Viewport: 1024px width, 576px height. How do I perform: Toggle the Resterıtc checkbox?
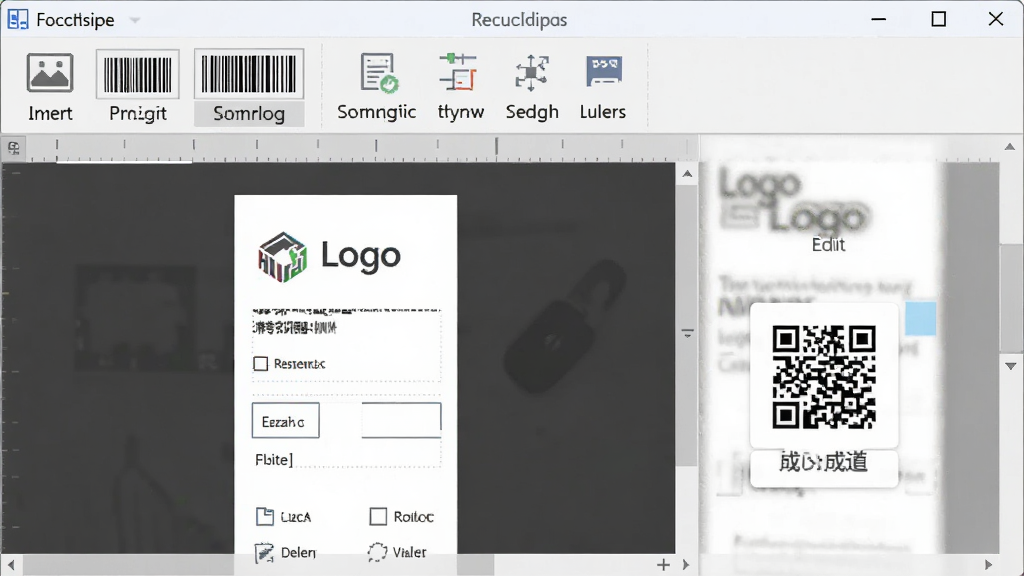point(261,363)
